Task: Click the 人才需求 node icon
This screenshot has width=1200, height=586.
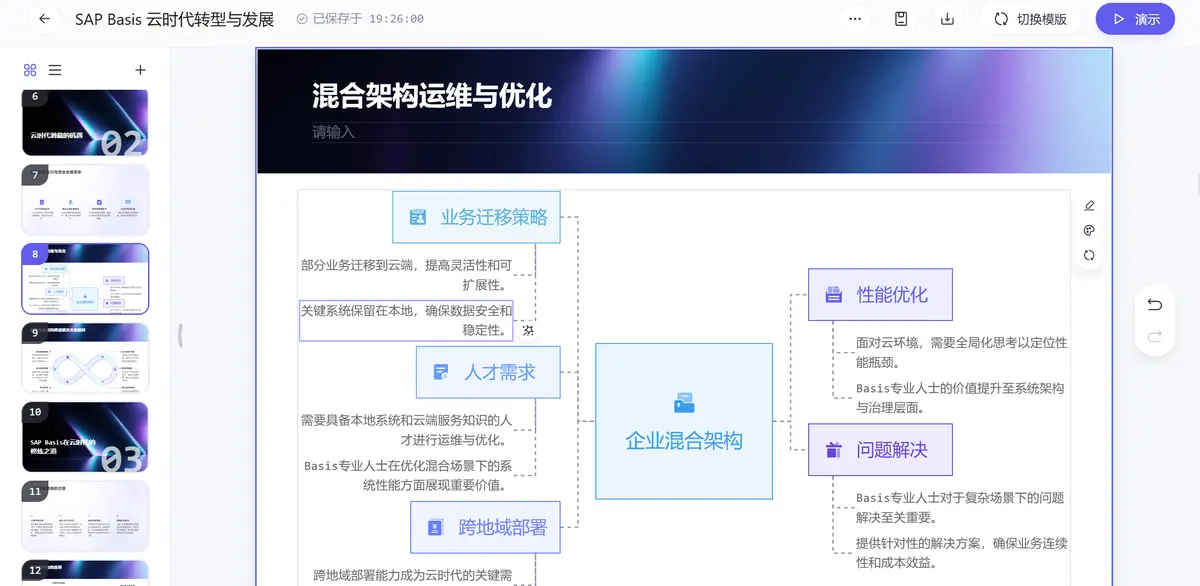Action: tap(441, 372)
